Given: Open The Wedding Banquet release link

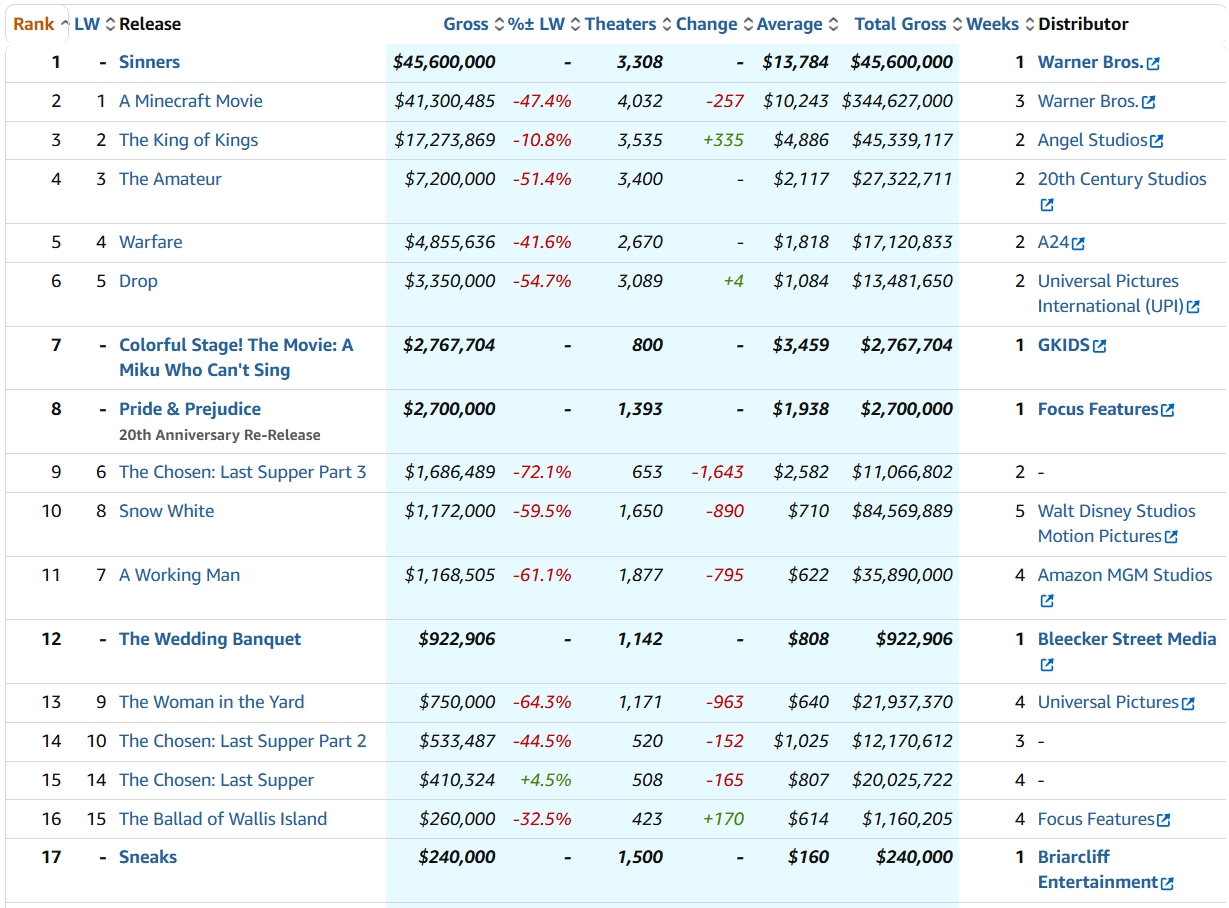Looking at the screenshot, I should [x=210, y=639].
